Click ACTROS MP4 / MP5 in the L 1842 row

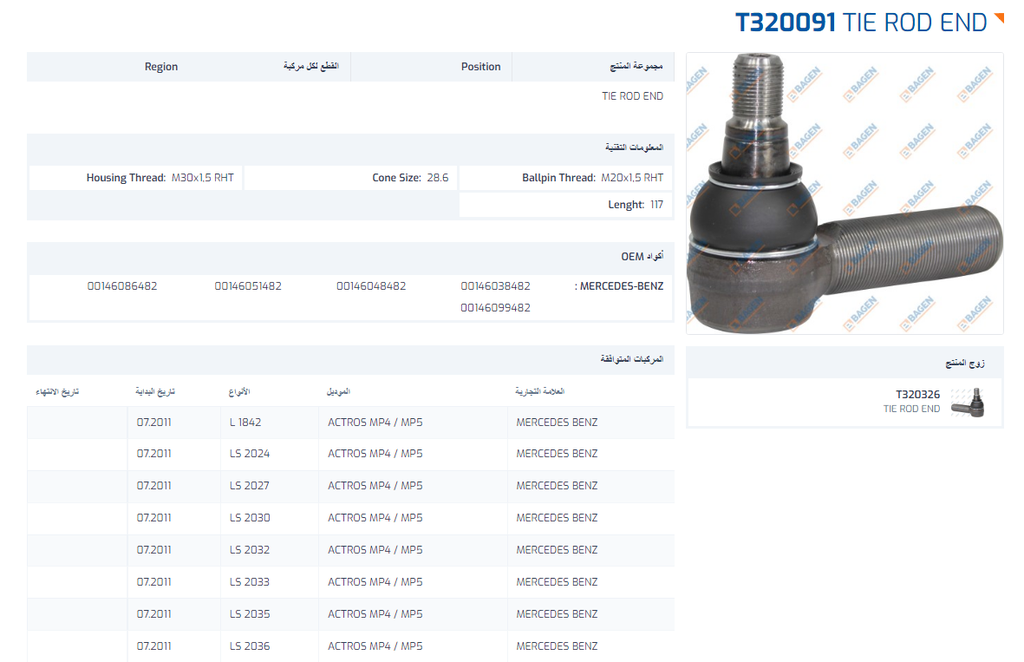pyautogui.click(x=375, y=422)
